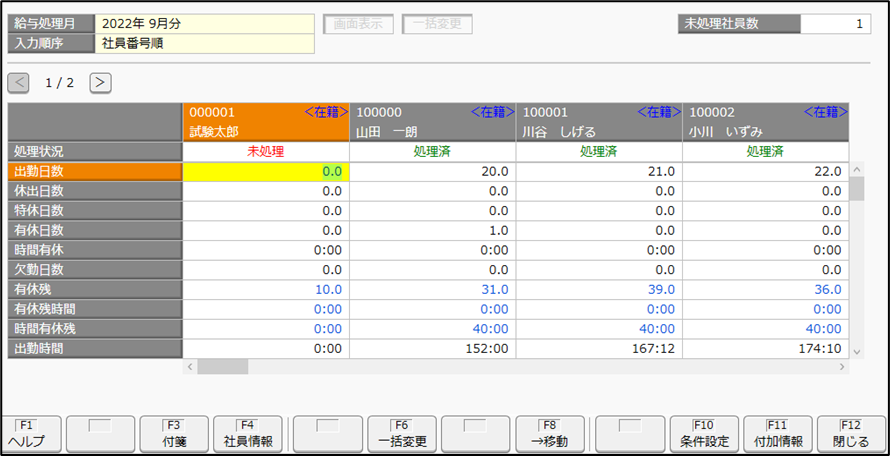Select employee column 100000 山田 一朗
The width and height of the screenshot is (890, 456).
coord(432,121)
